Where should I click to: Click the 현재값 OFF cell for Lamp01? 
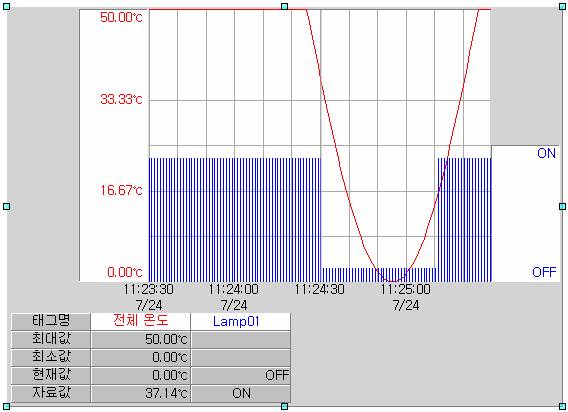[241, 375]
